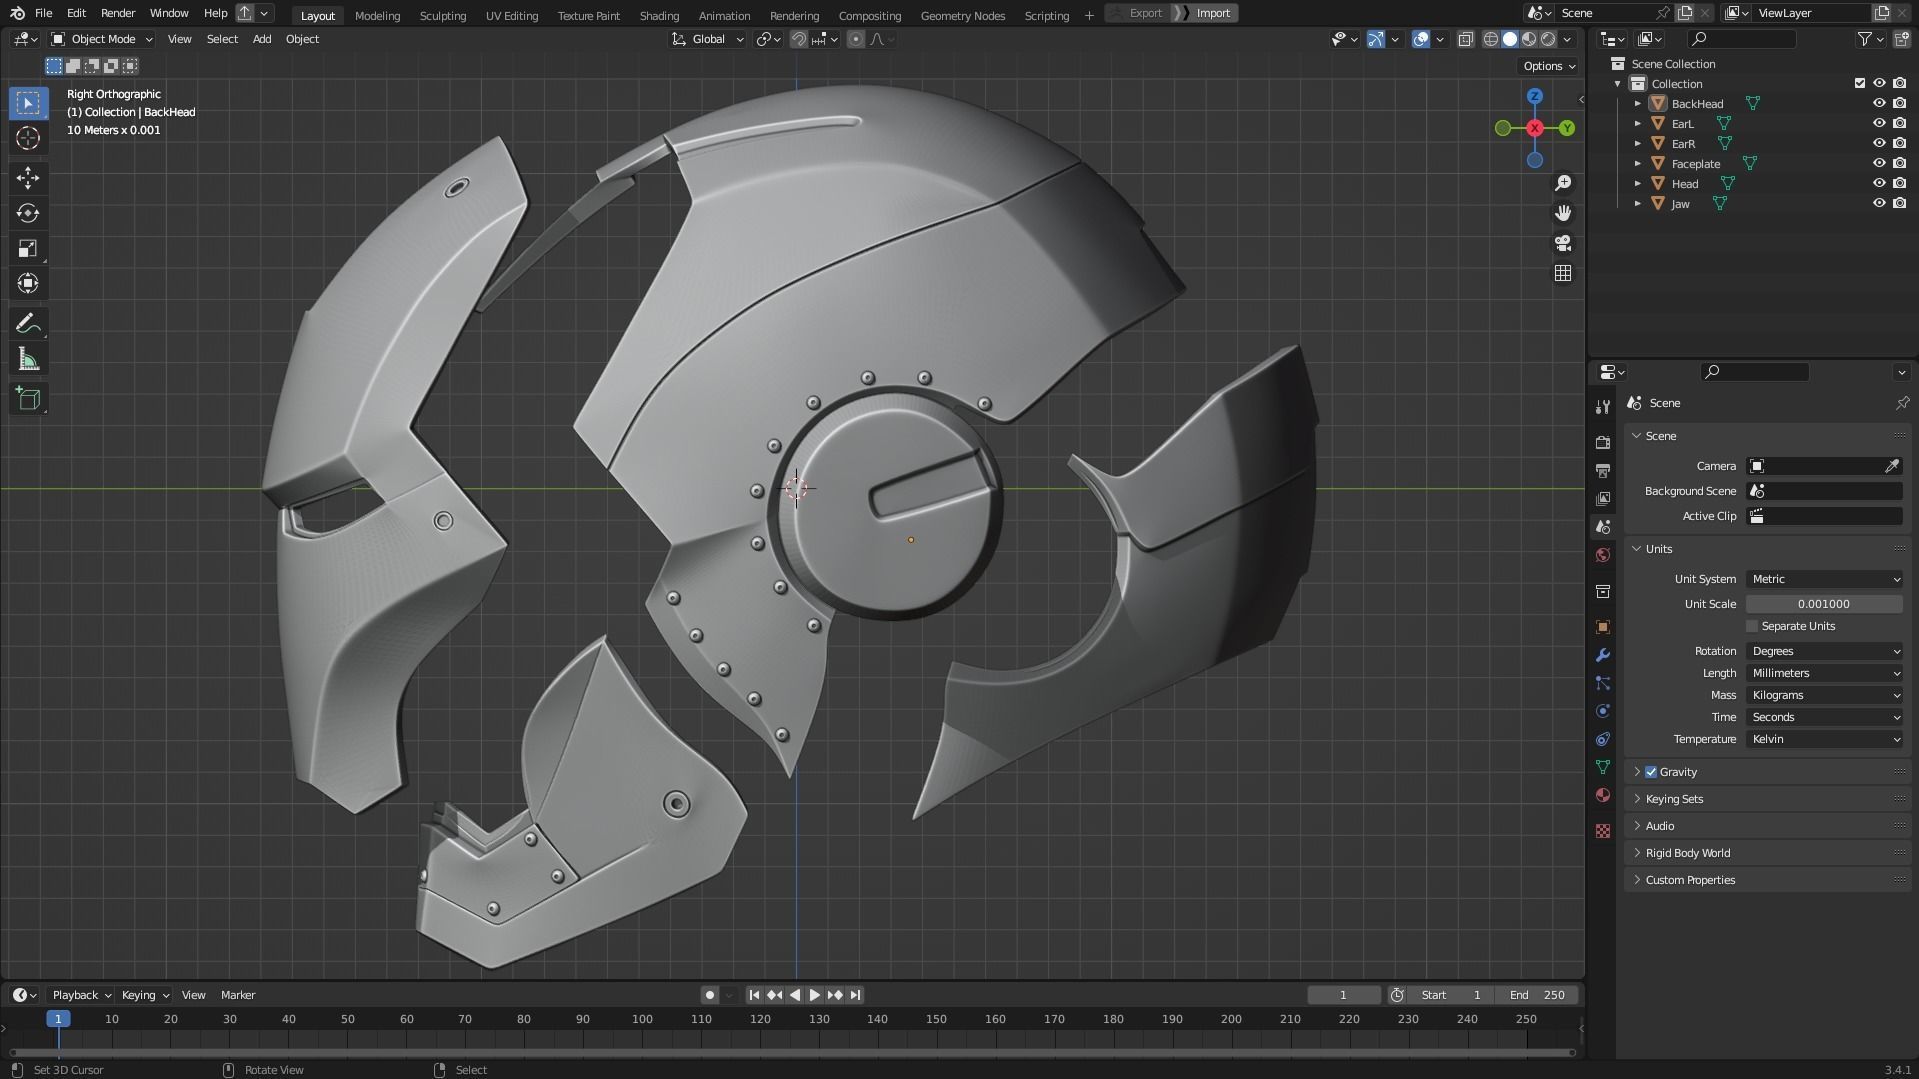Open the Physics properties tab icon
Image resolution: width=1919 pixels, height=1079 pixels.
click(x=1603, y=711)
